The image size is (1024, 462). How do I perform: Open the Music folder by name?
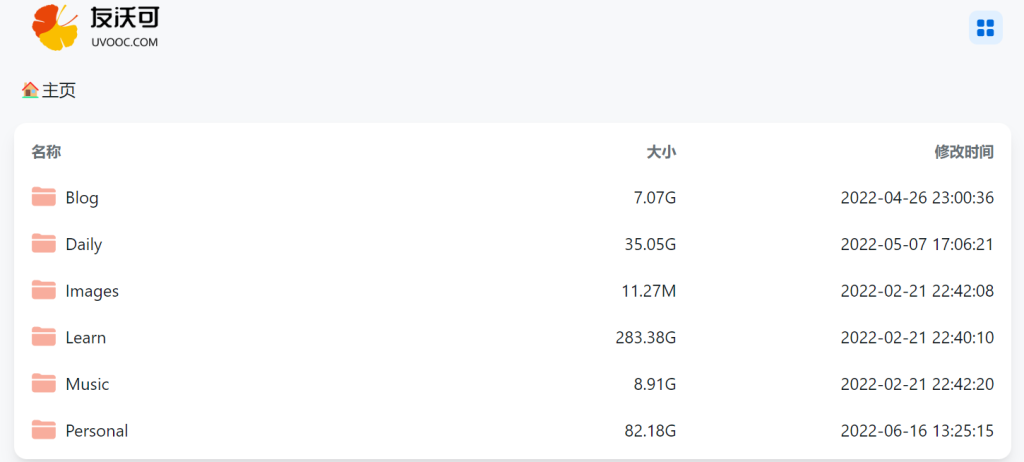(87, 384)
